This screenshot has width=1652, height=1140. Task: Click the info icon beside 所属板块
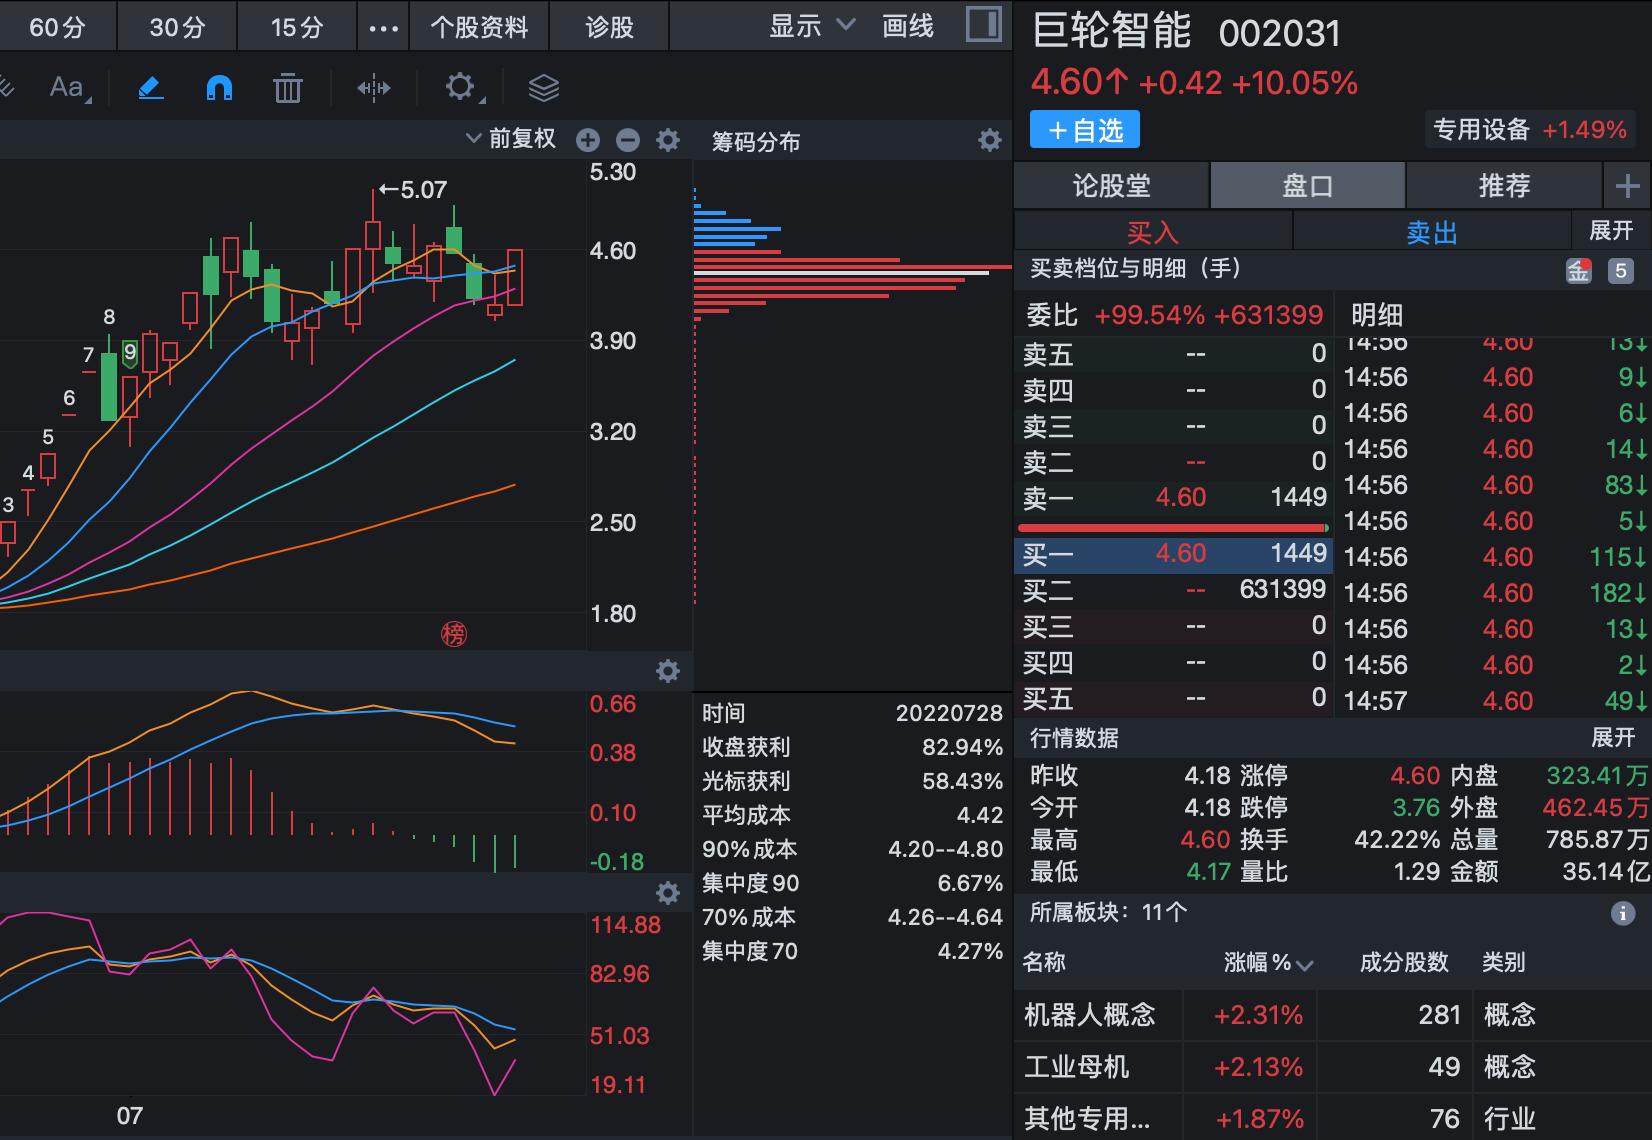1622,912
